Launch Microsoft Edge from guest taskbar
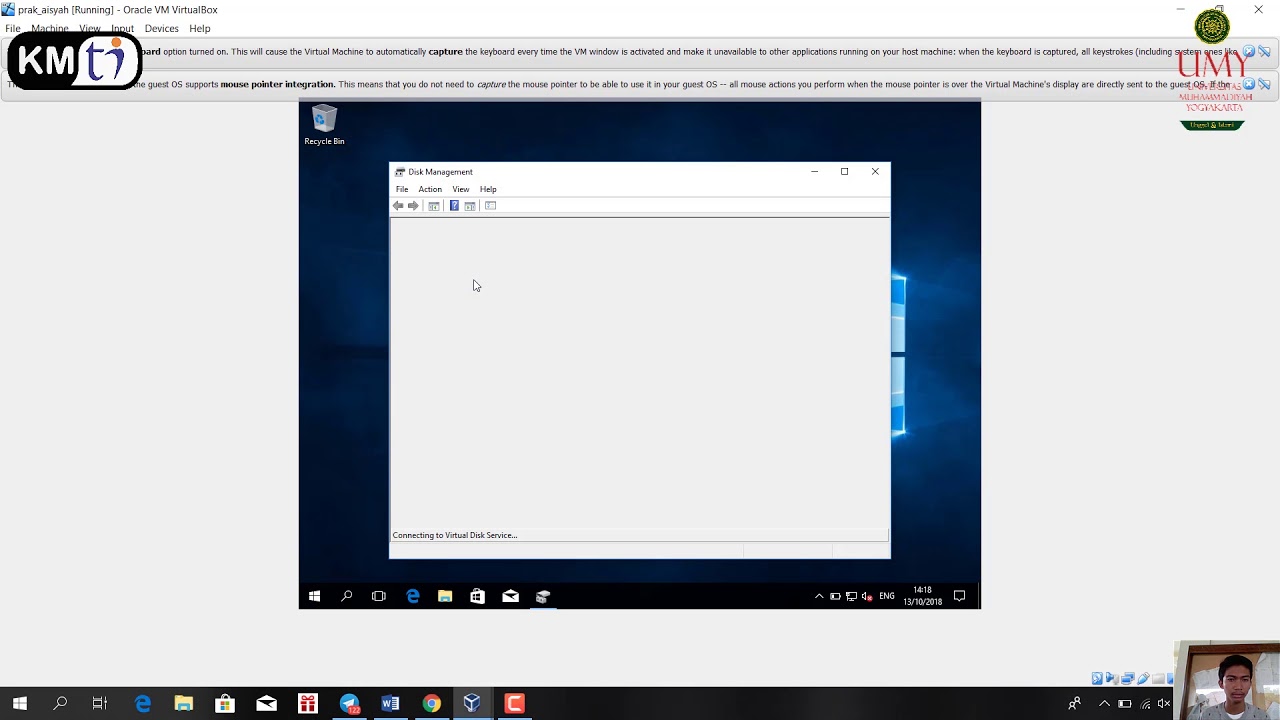Viewport: 1280px width, 720px height. tap(412, 596)
